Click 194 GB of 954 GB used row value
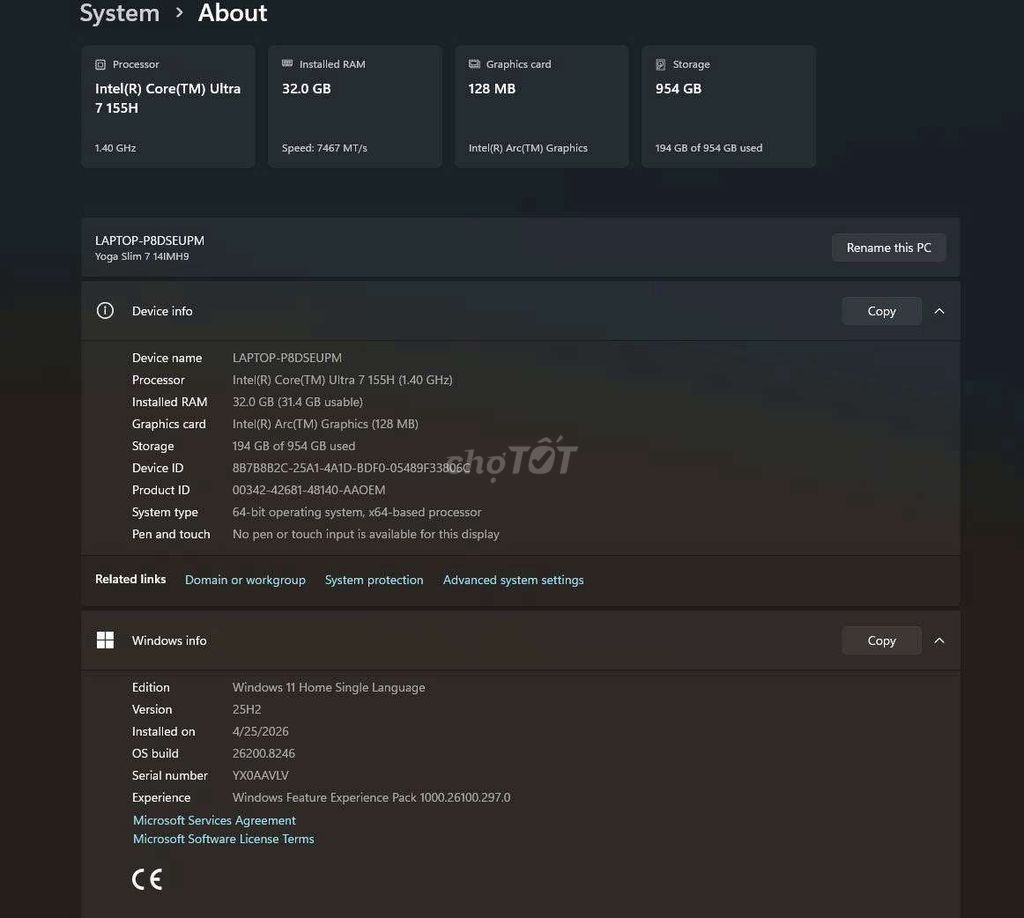 (x=294, y=446)
